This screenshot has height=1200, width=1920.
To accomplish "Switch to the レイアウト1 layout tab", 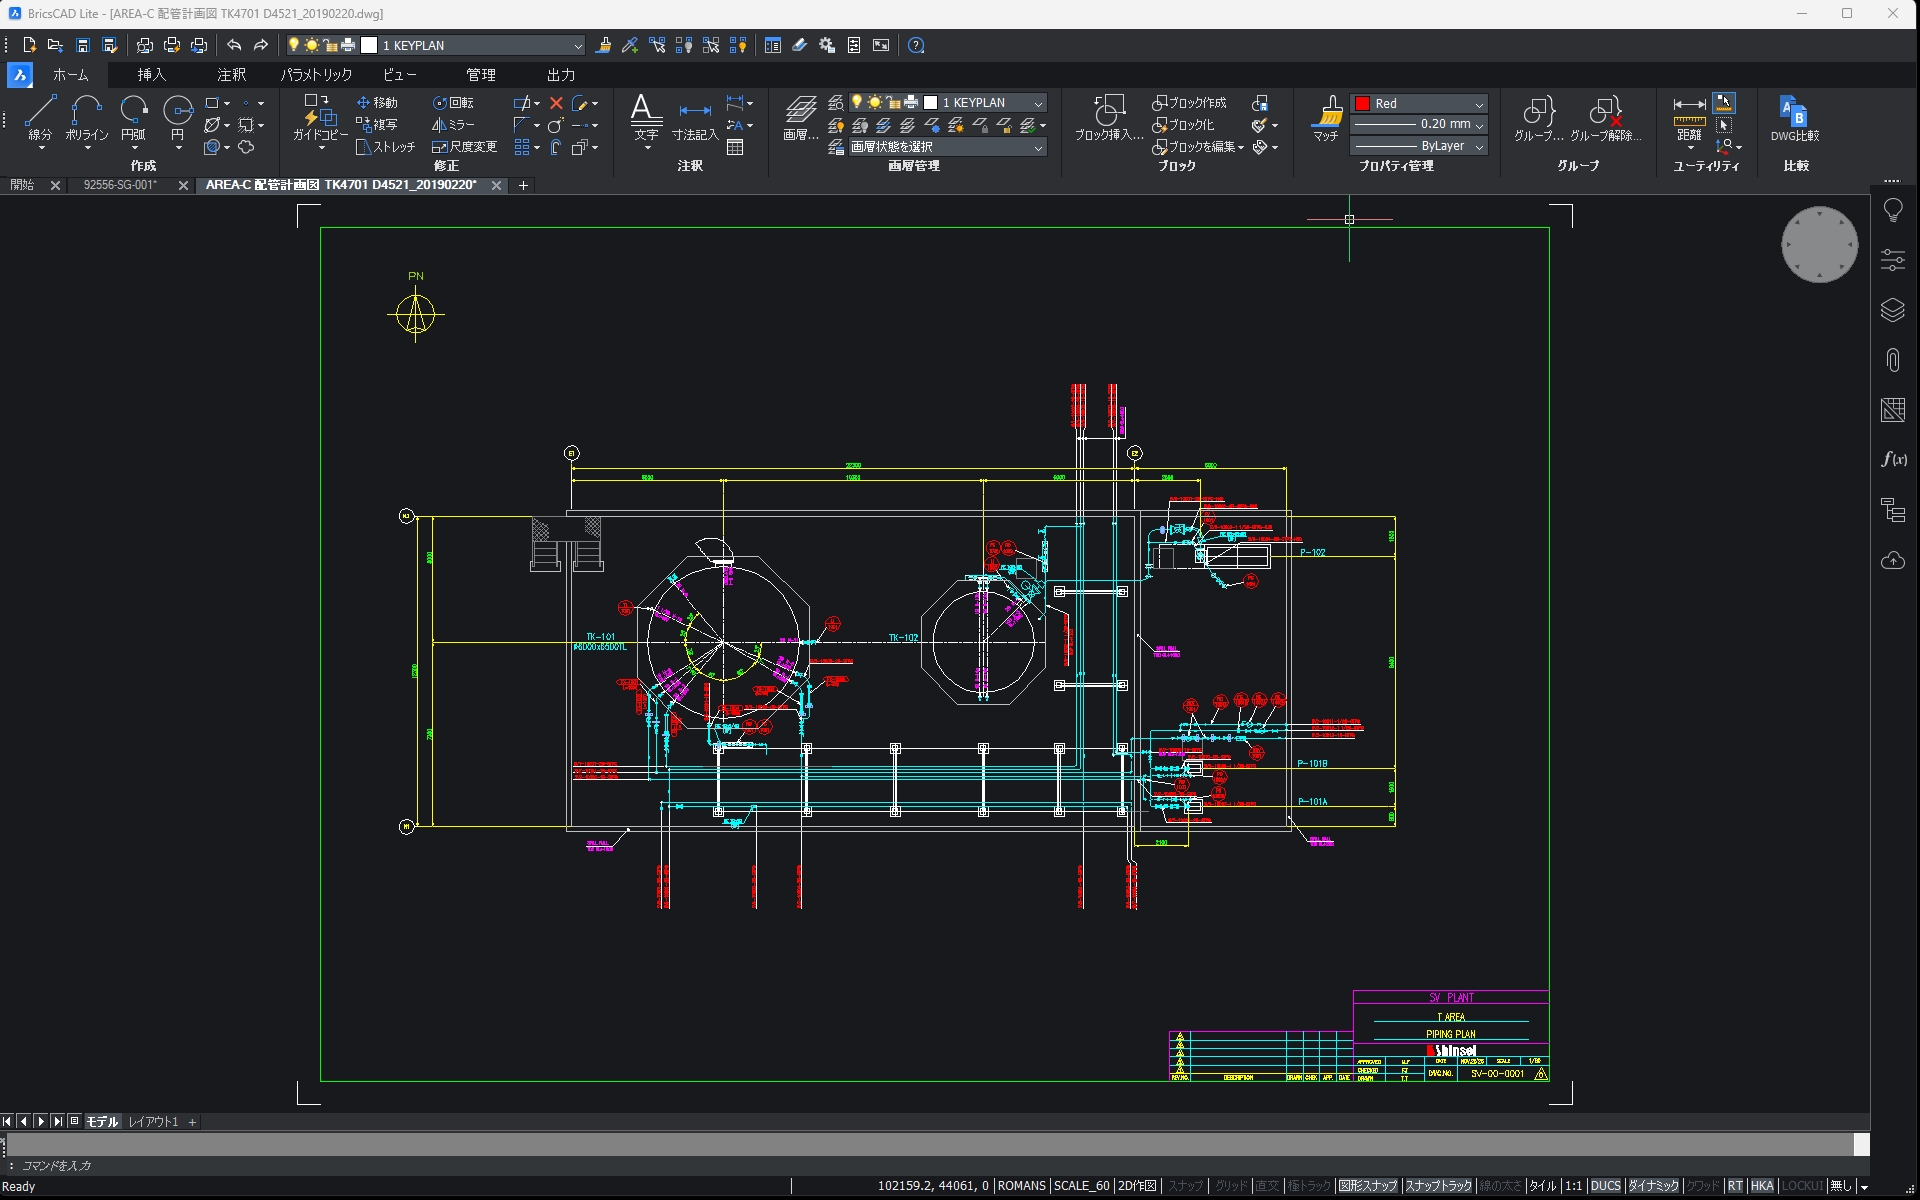I will tap(152, 1121).
